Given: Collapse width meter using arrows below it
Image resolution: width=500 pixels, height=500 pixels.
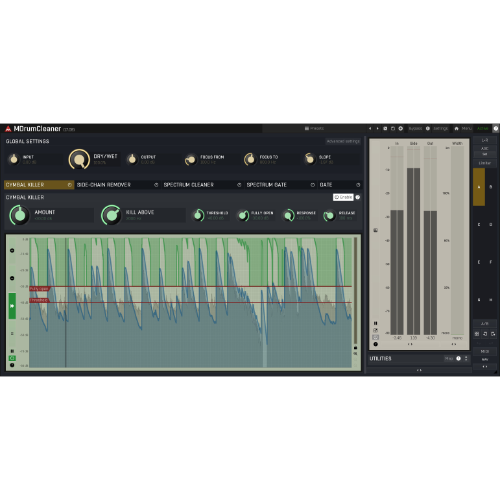Looking at the screenshot, I should tap(454, 344).
